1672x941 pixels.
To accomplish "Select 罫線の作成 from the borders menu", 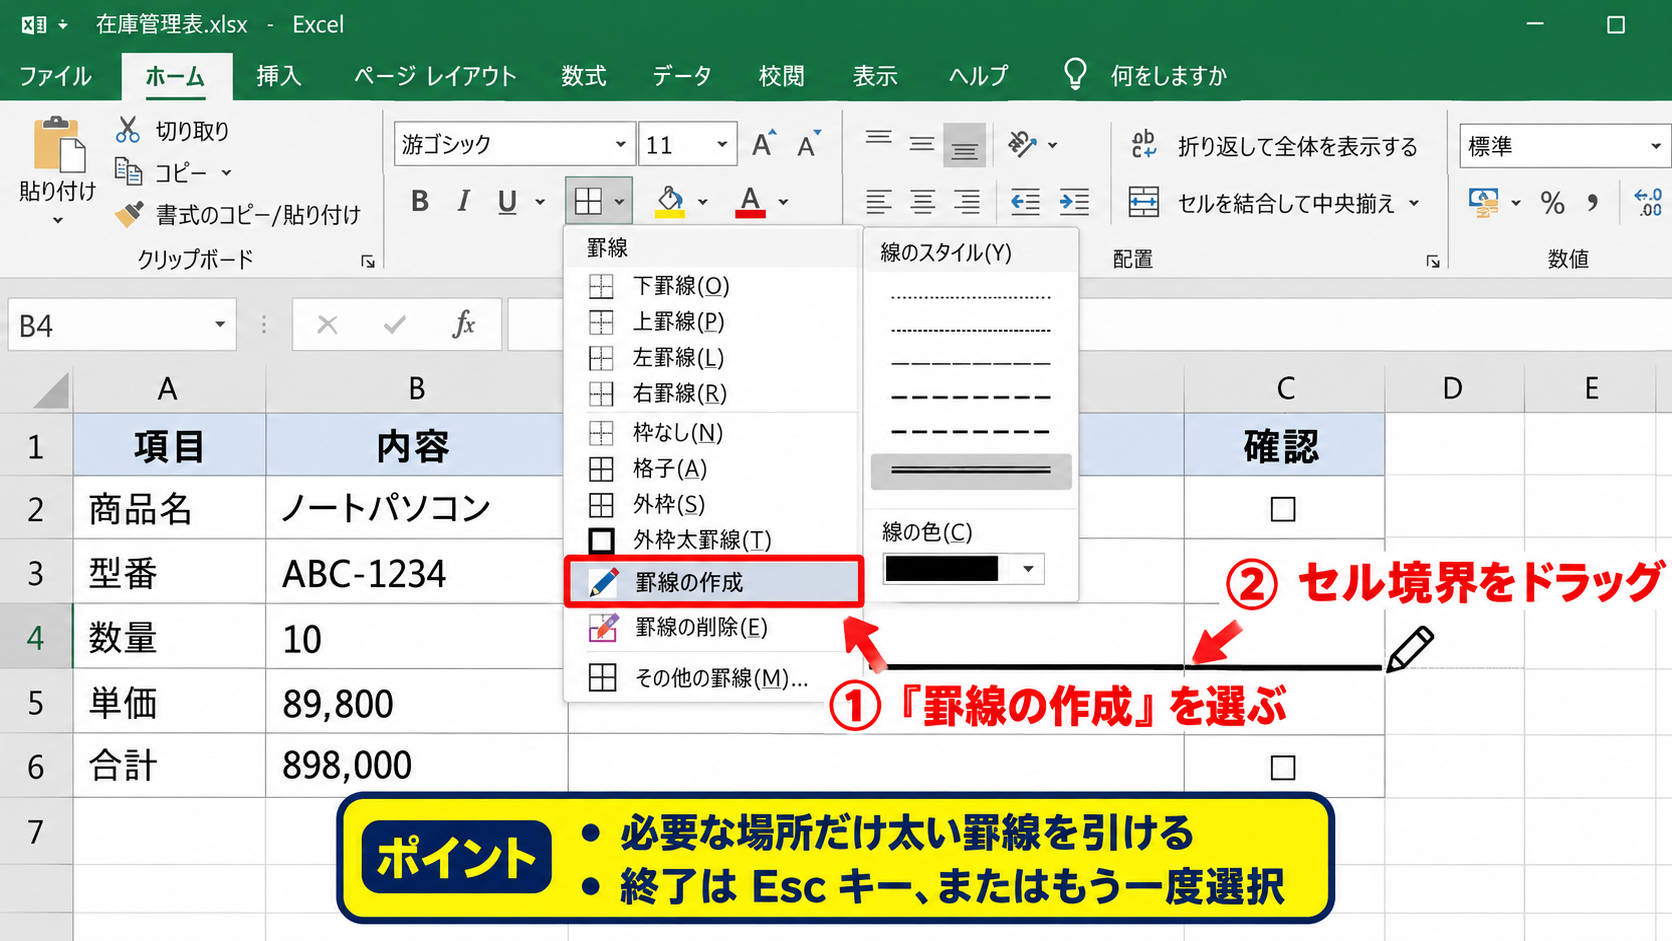I will click(x=713, y=582).
